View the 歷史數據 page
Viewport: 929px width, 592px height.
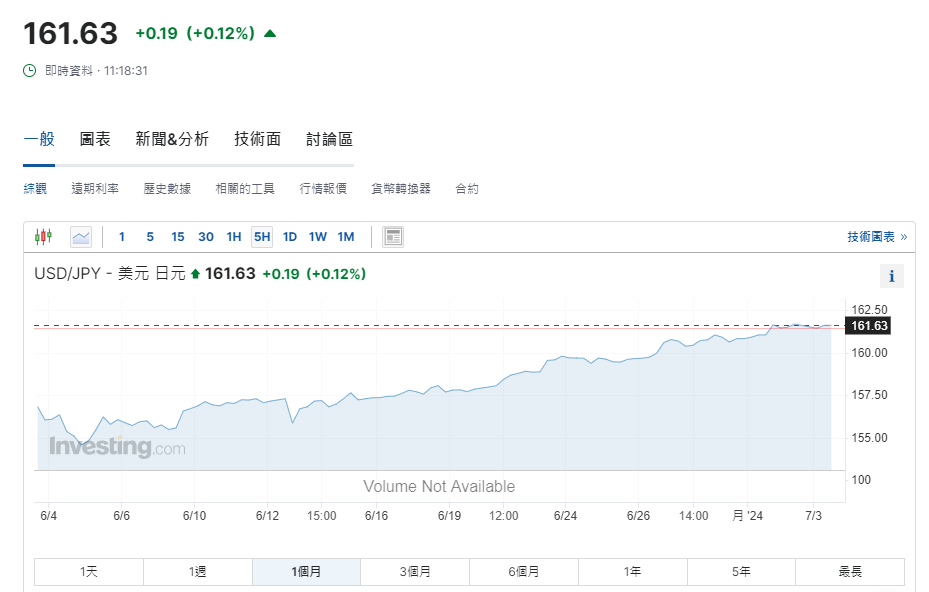[x=166, y=188]
